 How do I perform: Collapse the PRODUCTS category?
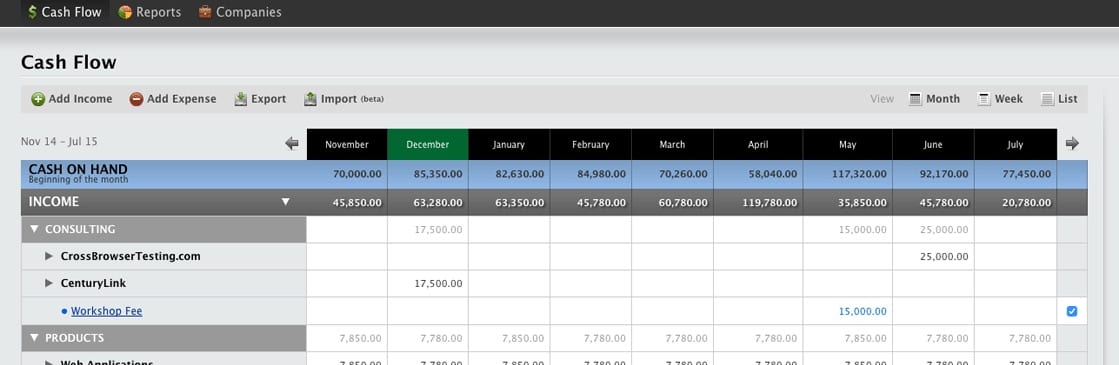click(34, 338)
